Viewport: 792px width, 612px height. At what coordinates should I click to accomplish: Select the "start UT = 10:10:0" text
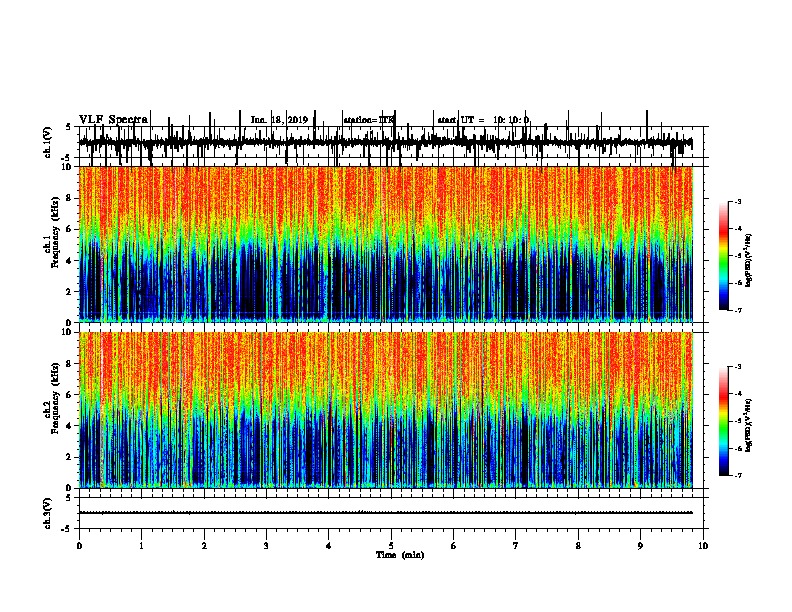483,120
